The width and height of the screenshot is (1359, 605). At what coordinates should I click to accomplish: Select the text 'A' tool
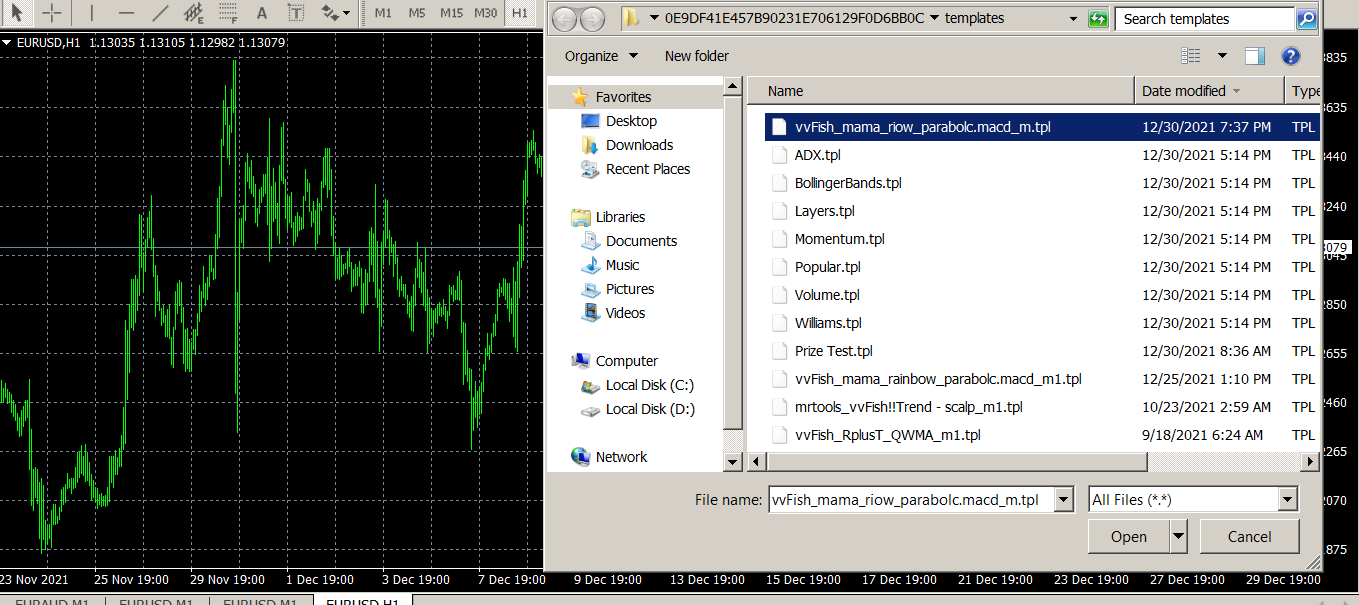(x=262, y=13)
